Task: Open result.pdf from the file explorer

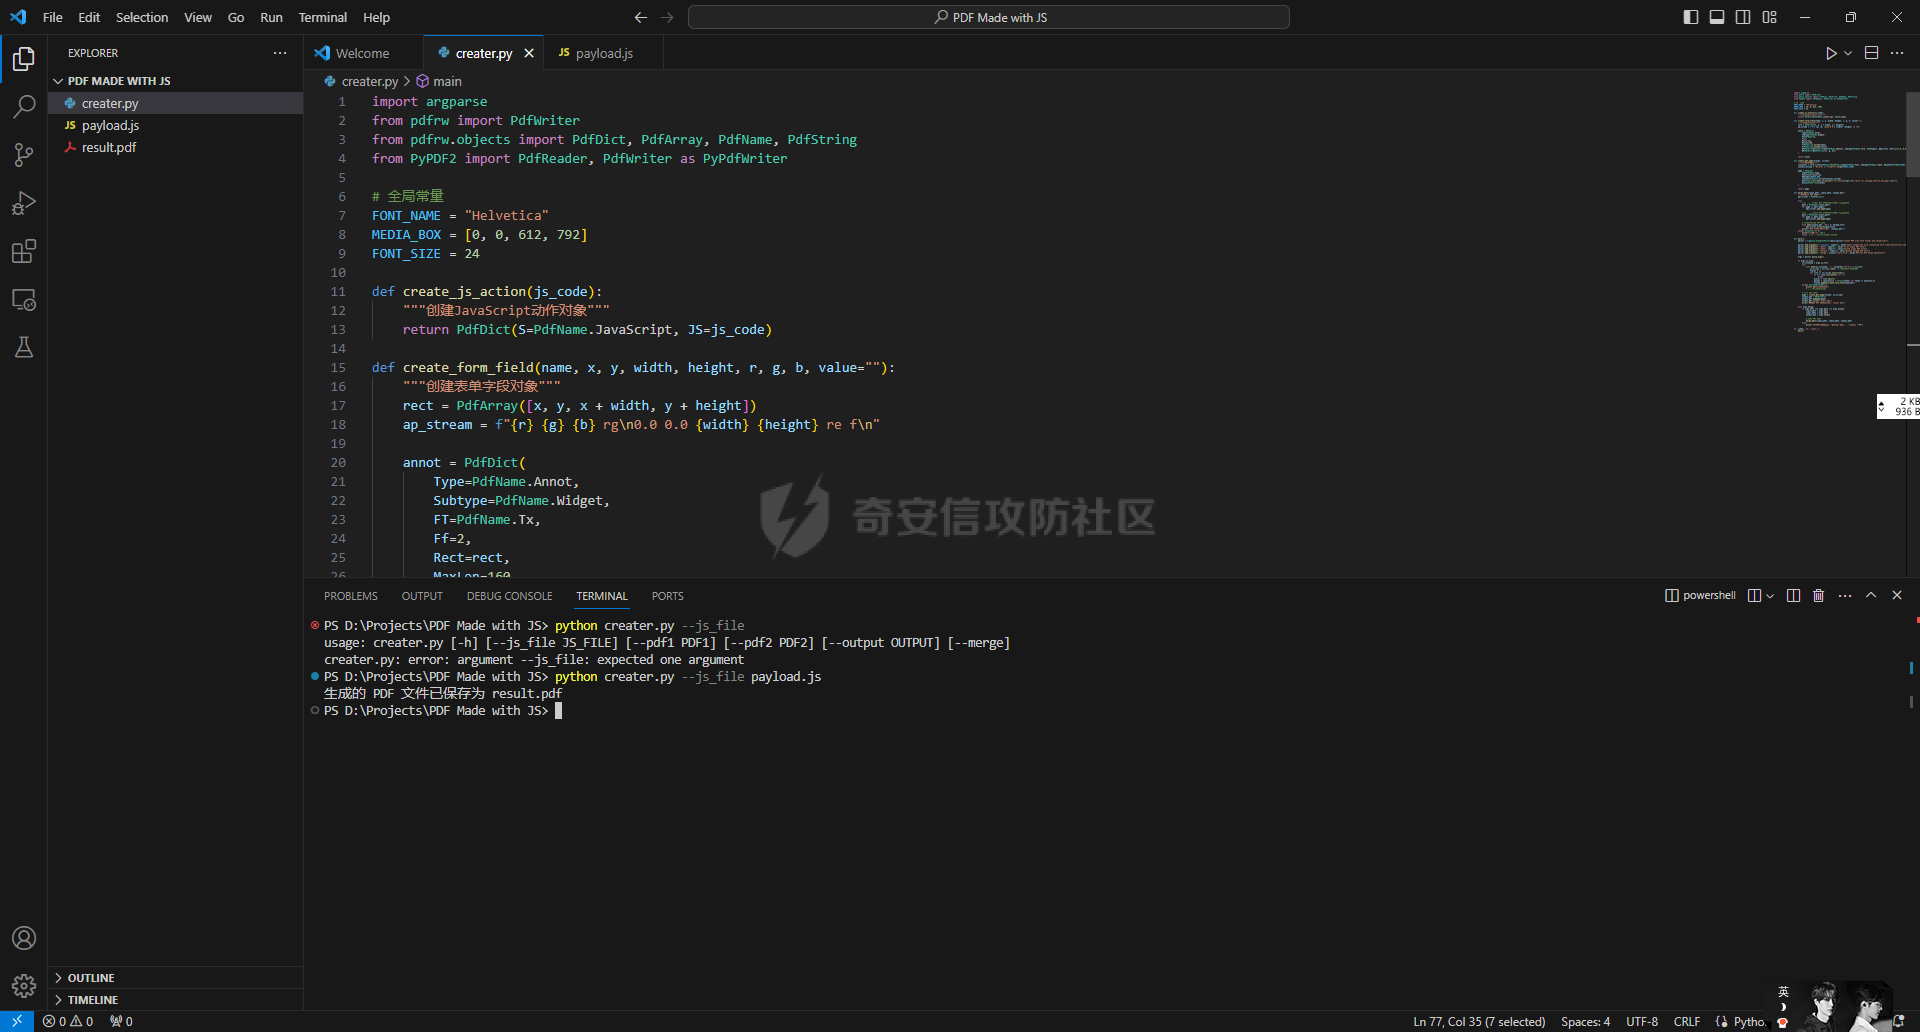Action: pyautogui.click(x=175, y=147)
